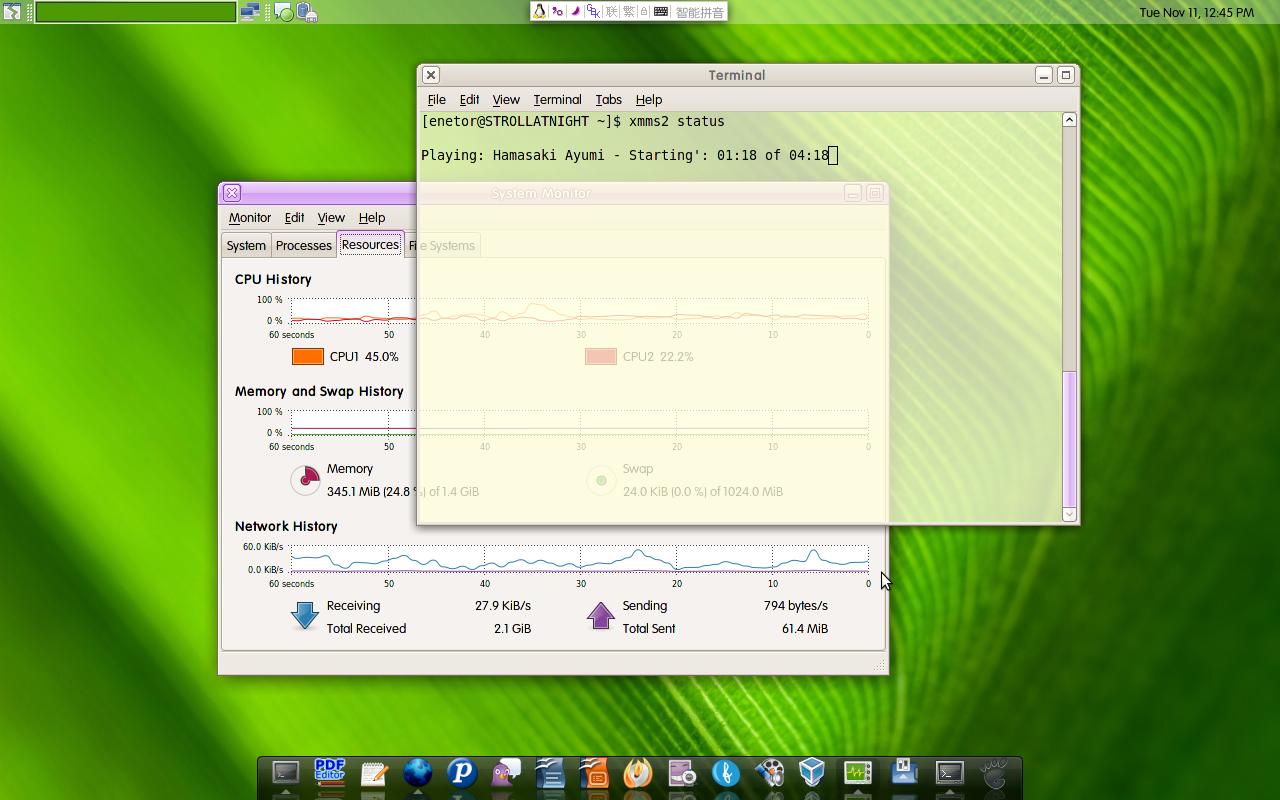Click the Memory pie color picker
Screen dimensions: 1280x800
305,480
